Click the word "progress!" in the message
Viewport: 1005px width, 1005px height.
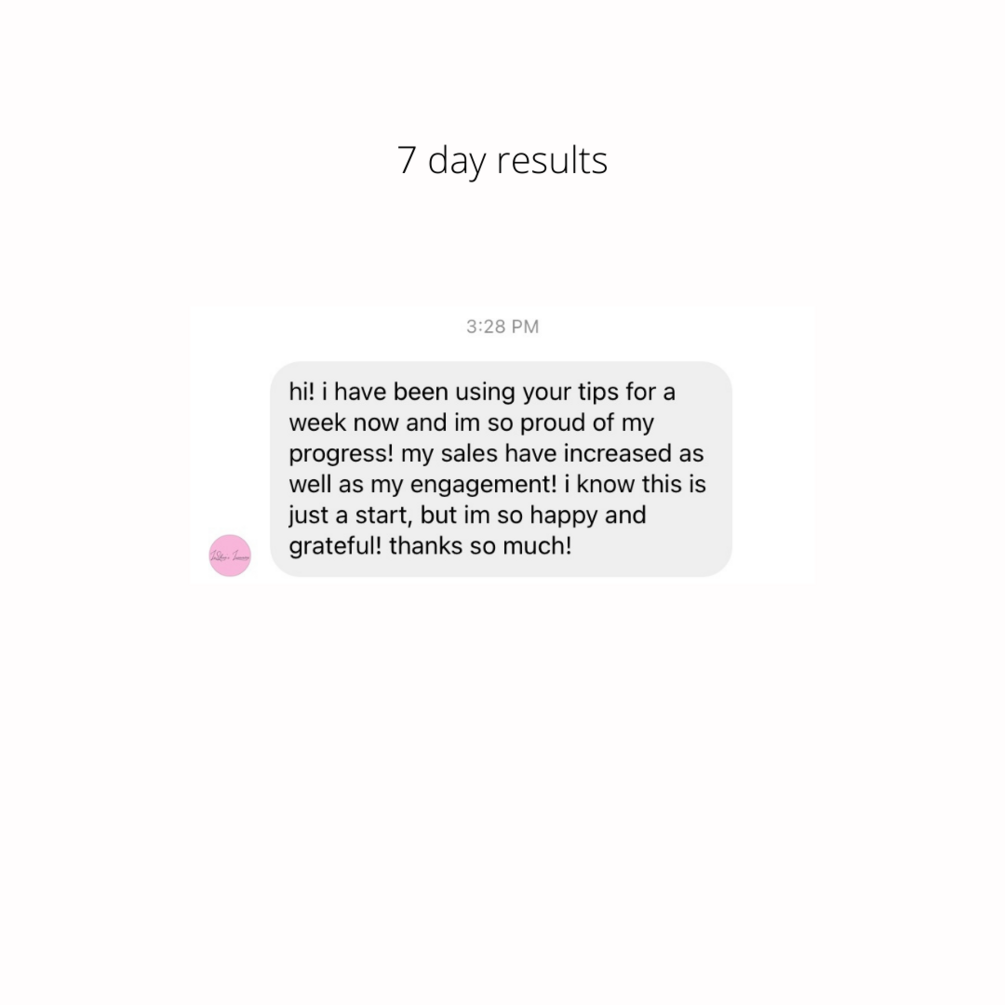[341, 454]
